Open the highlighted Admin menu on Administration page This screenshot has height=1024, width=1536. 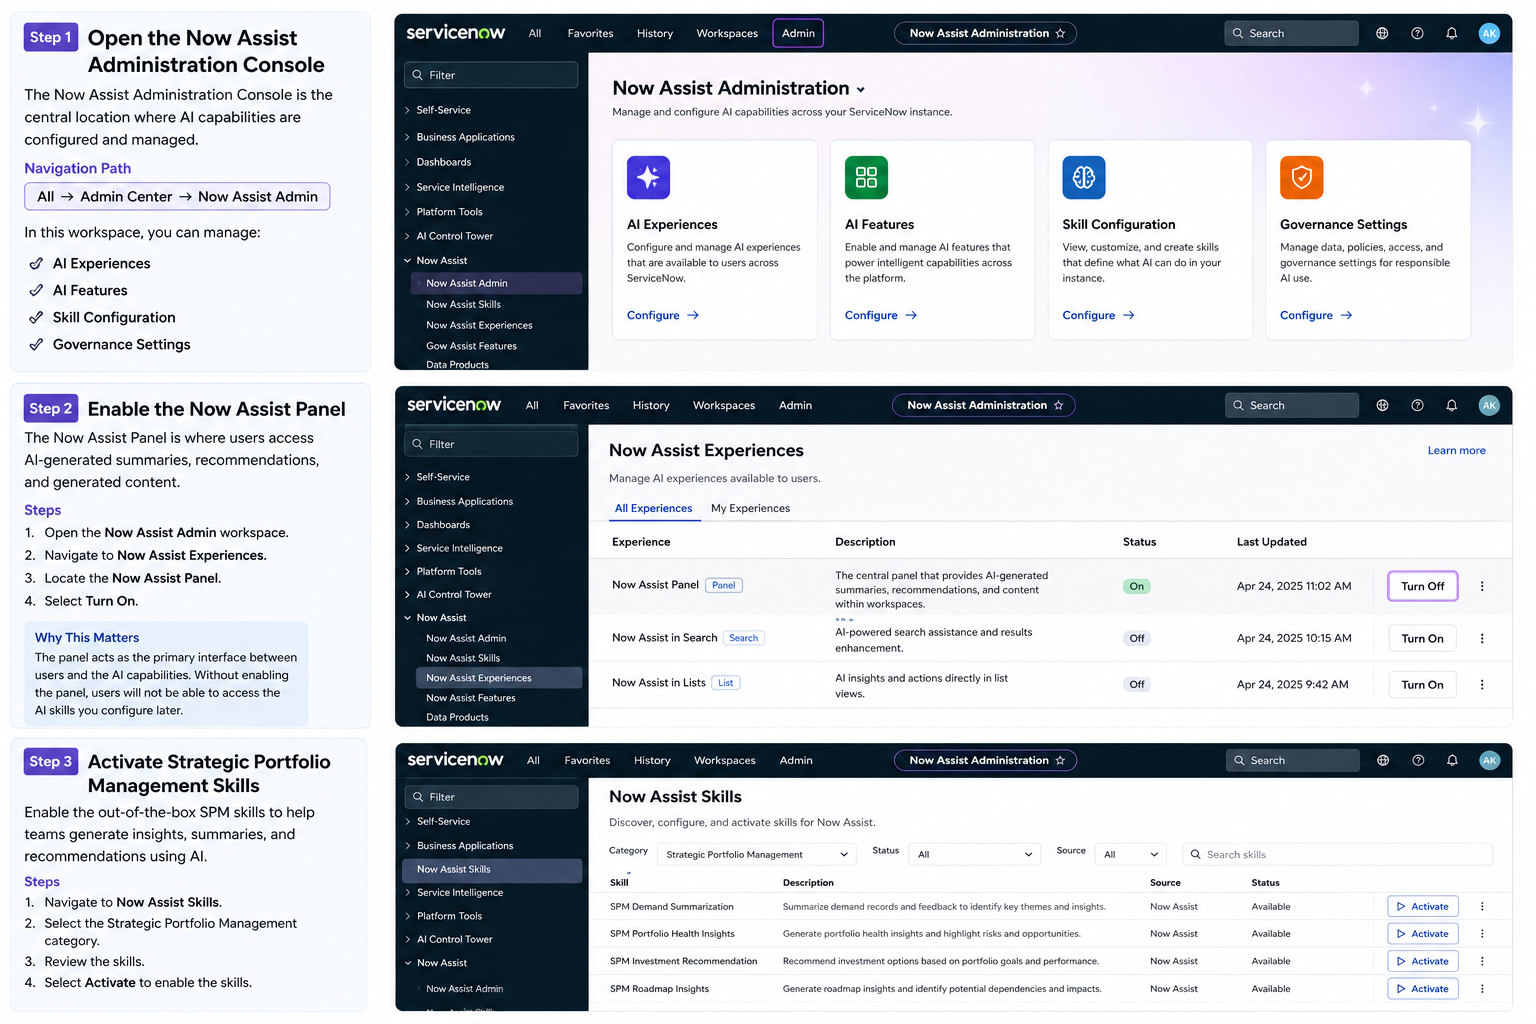click(x=798, y=33)
